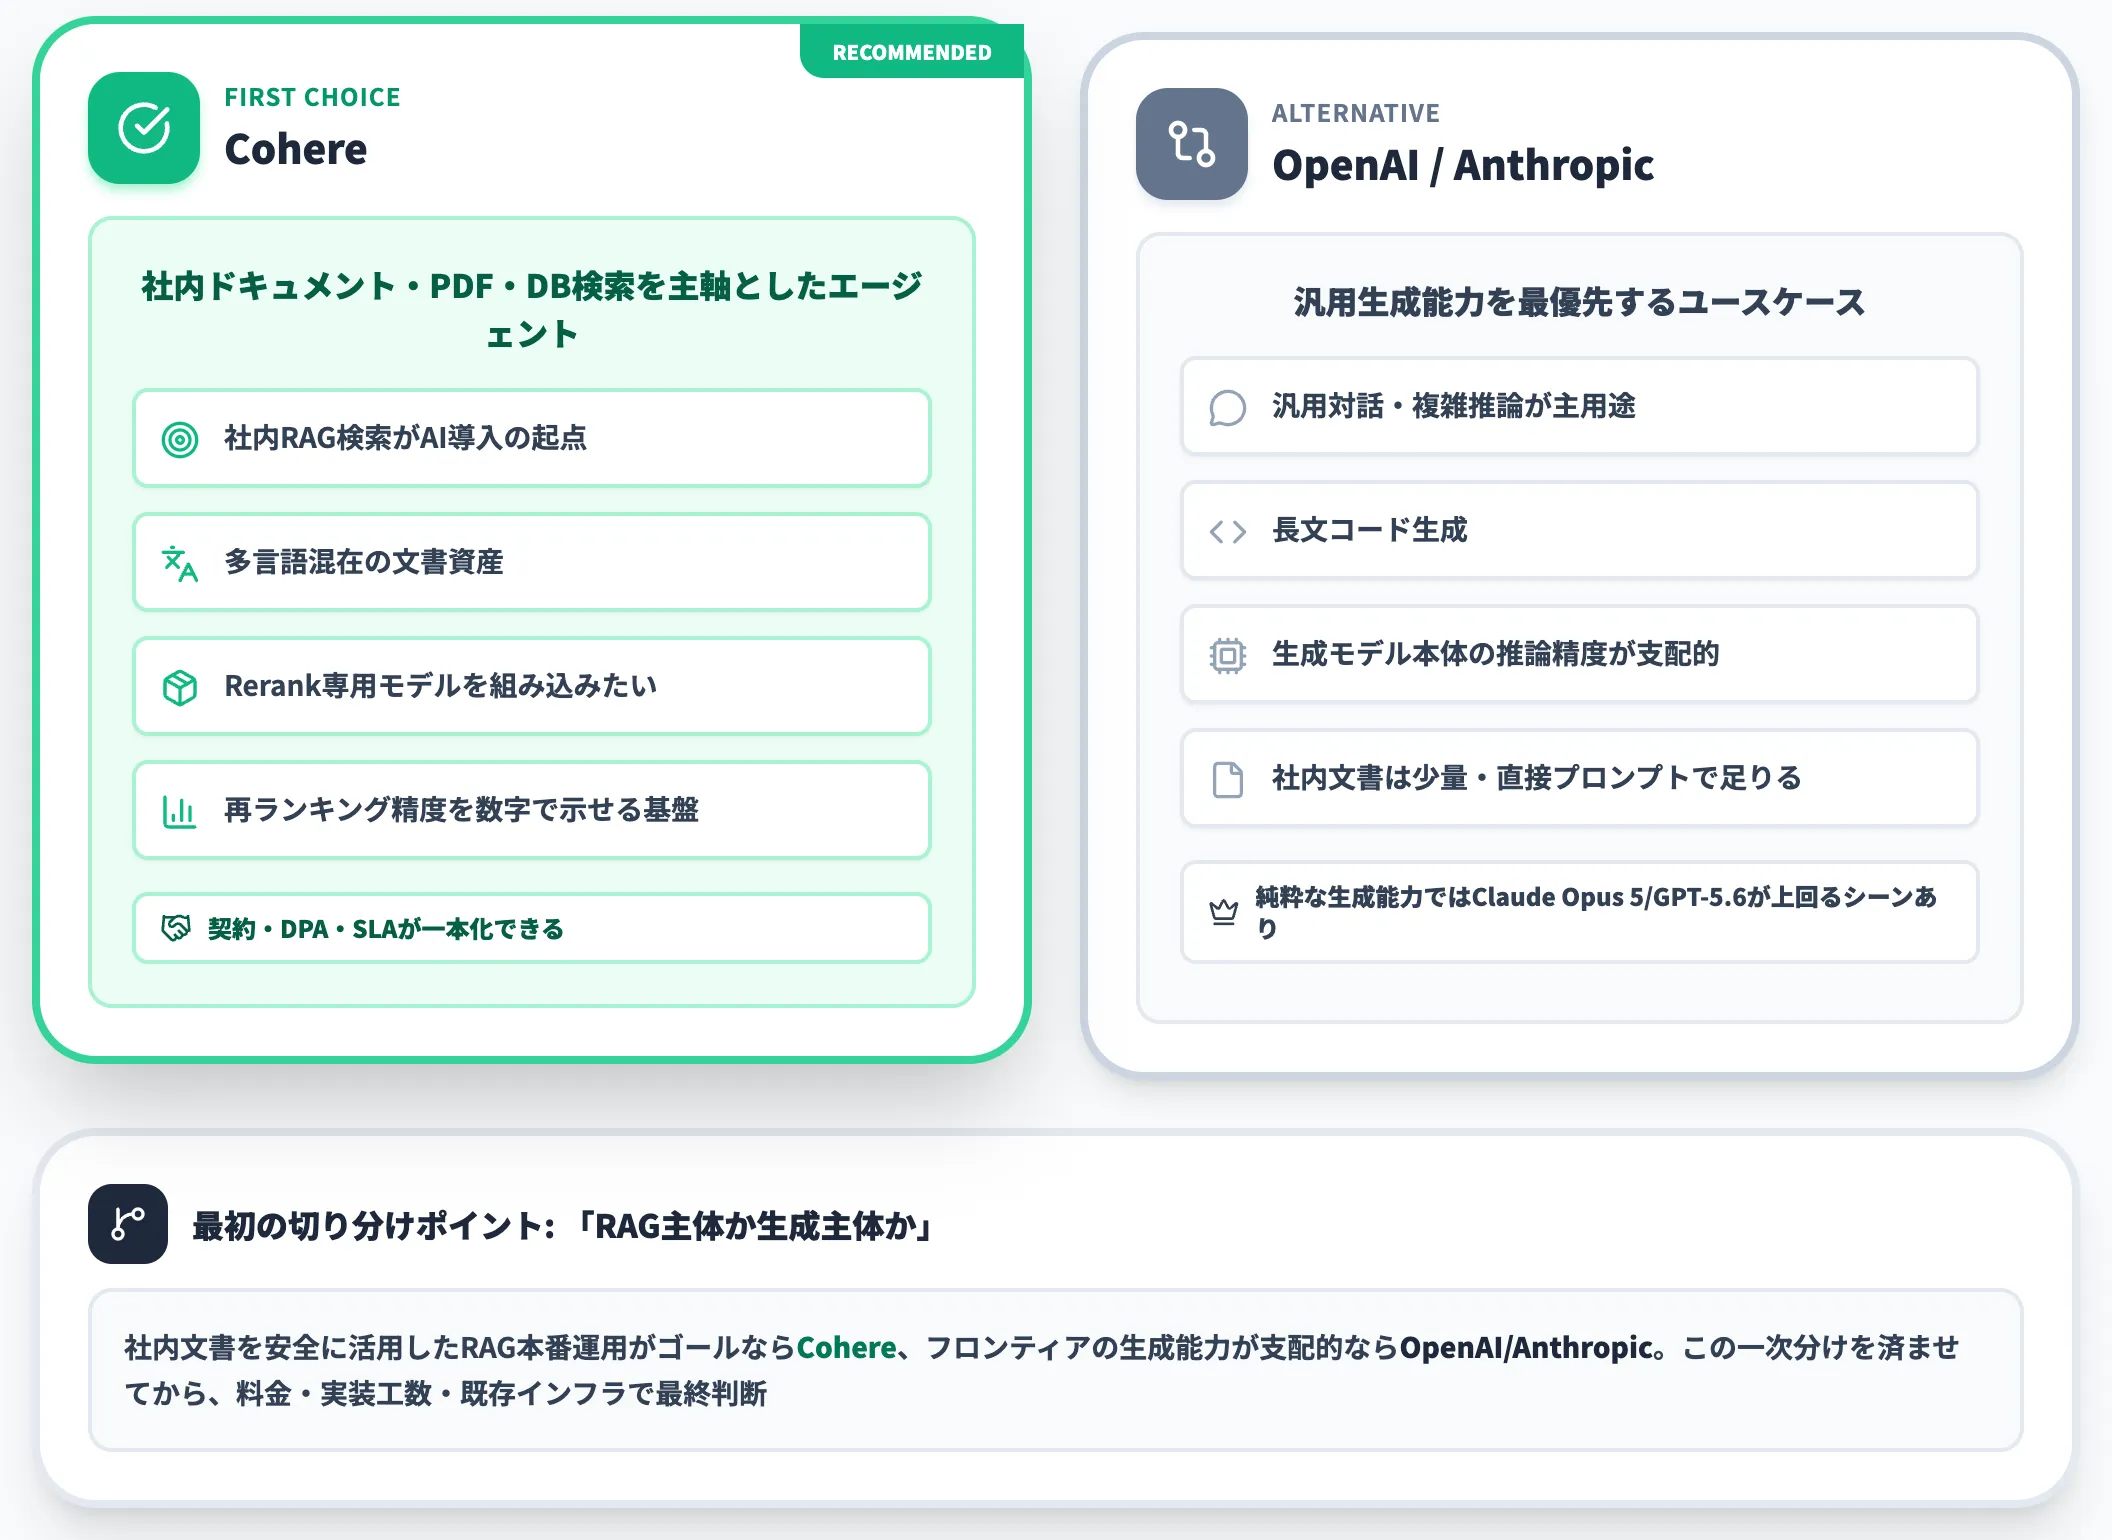Click text Rerank専用モデルを組み込みたい

tap(441, 686)
